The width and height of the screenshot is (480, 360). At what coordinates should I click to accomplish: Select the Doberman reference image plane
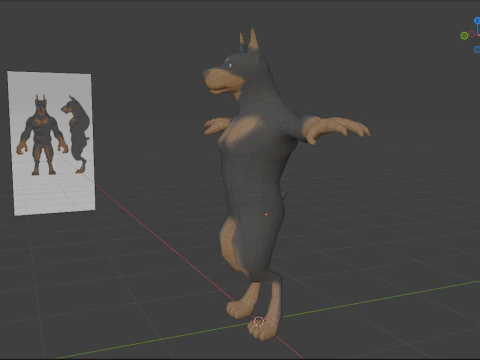pyautogui.click(x=51, y=143)
